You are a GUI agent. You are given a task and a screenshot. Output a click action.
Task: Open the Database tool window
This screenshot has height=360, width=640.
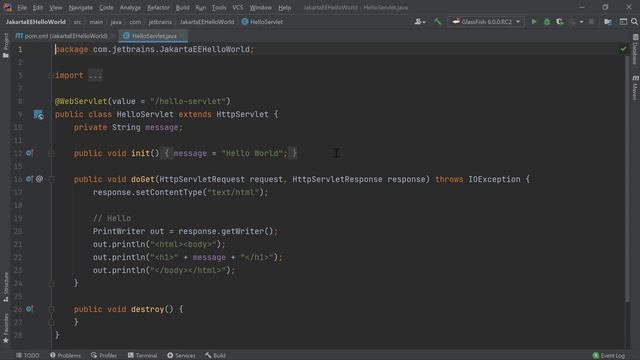(635, 49)
